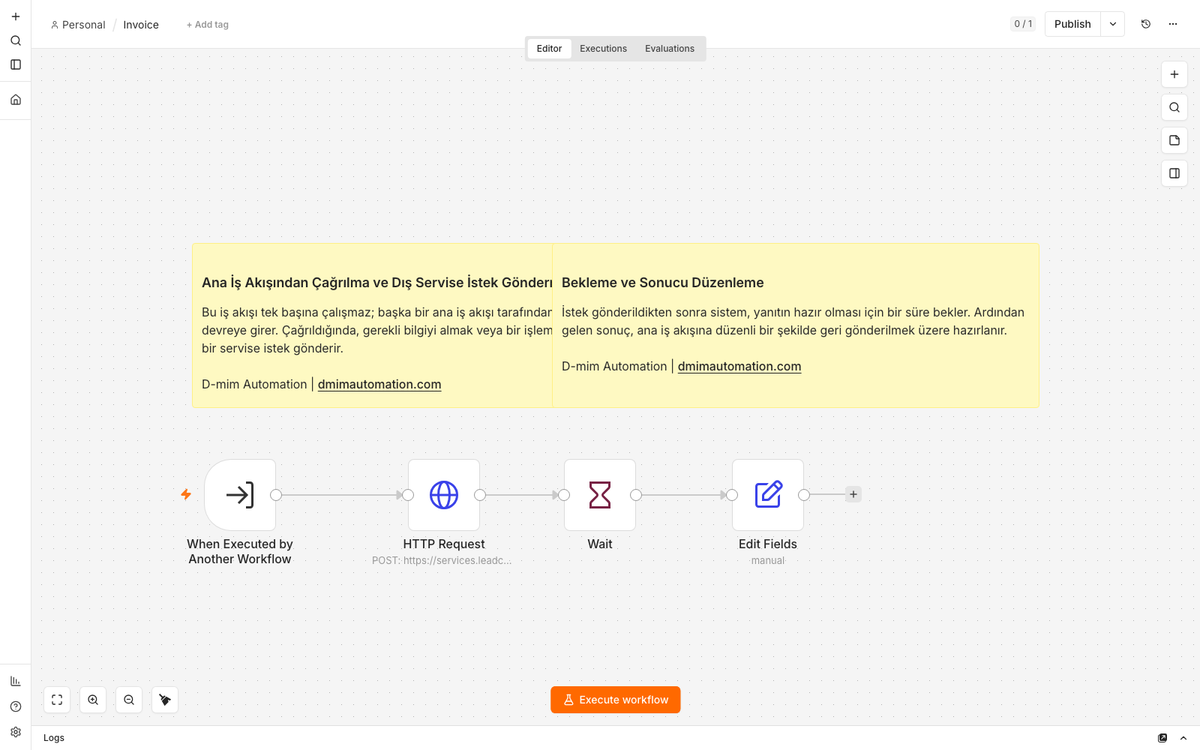
Task: Click the tidy up workflow button
Action: [x=165, y=700]
